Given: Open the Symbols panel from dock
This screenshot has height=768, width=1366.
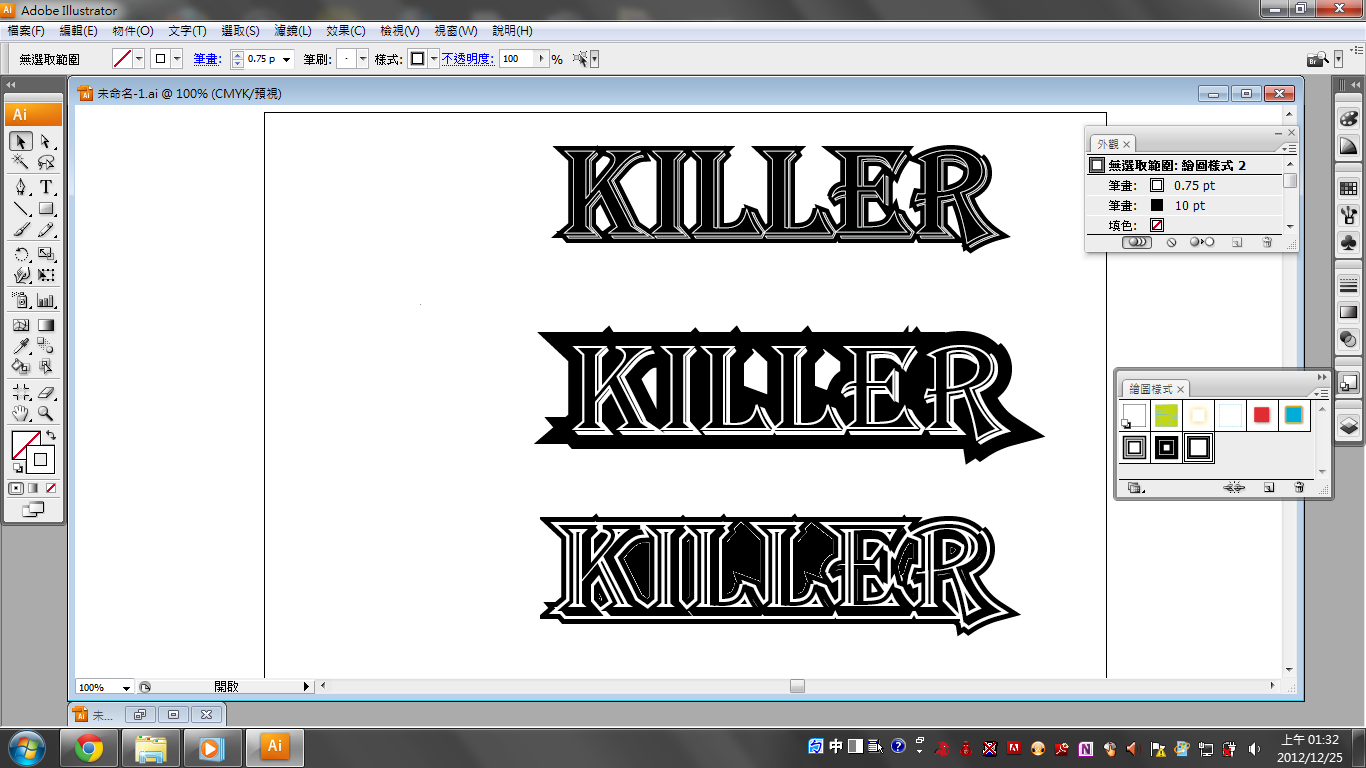Looking at the screenshot, I should [x=1348, y=243].
